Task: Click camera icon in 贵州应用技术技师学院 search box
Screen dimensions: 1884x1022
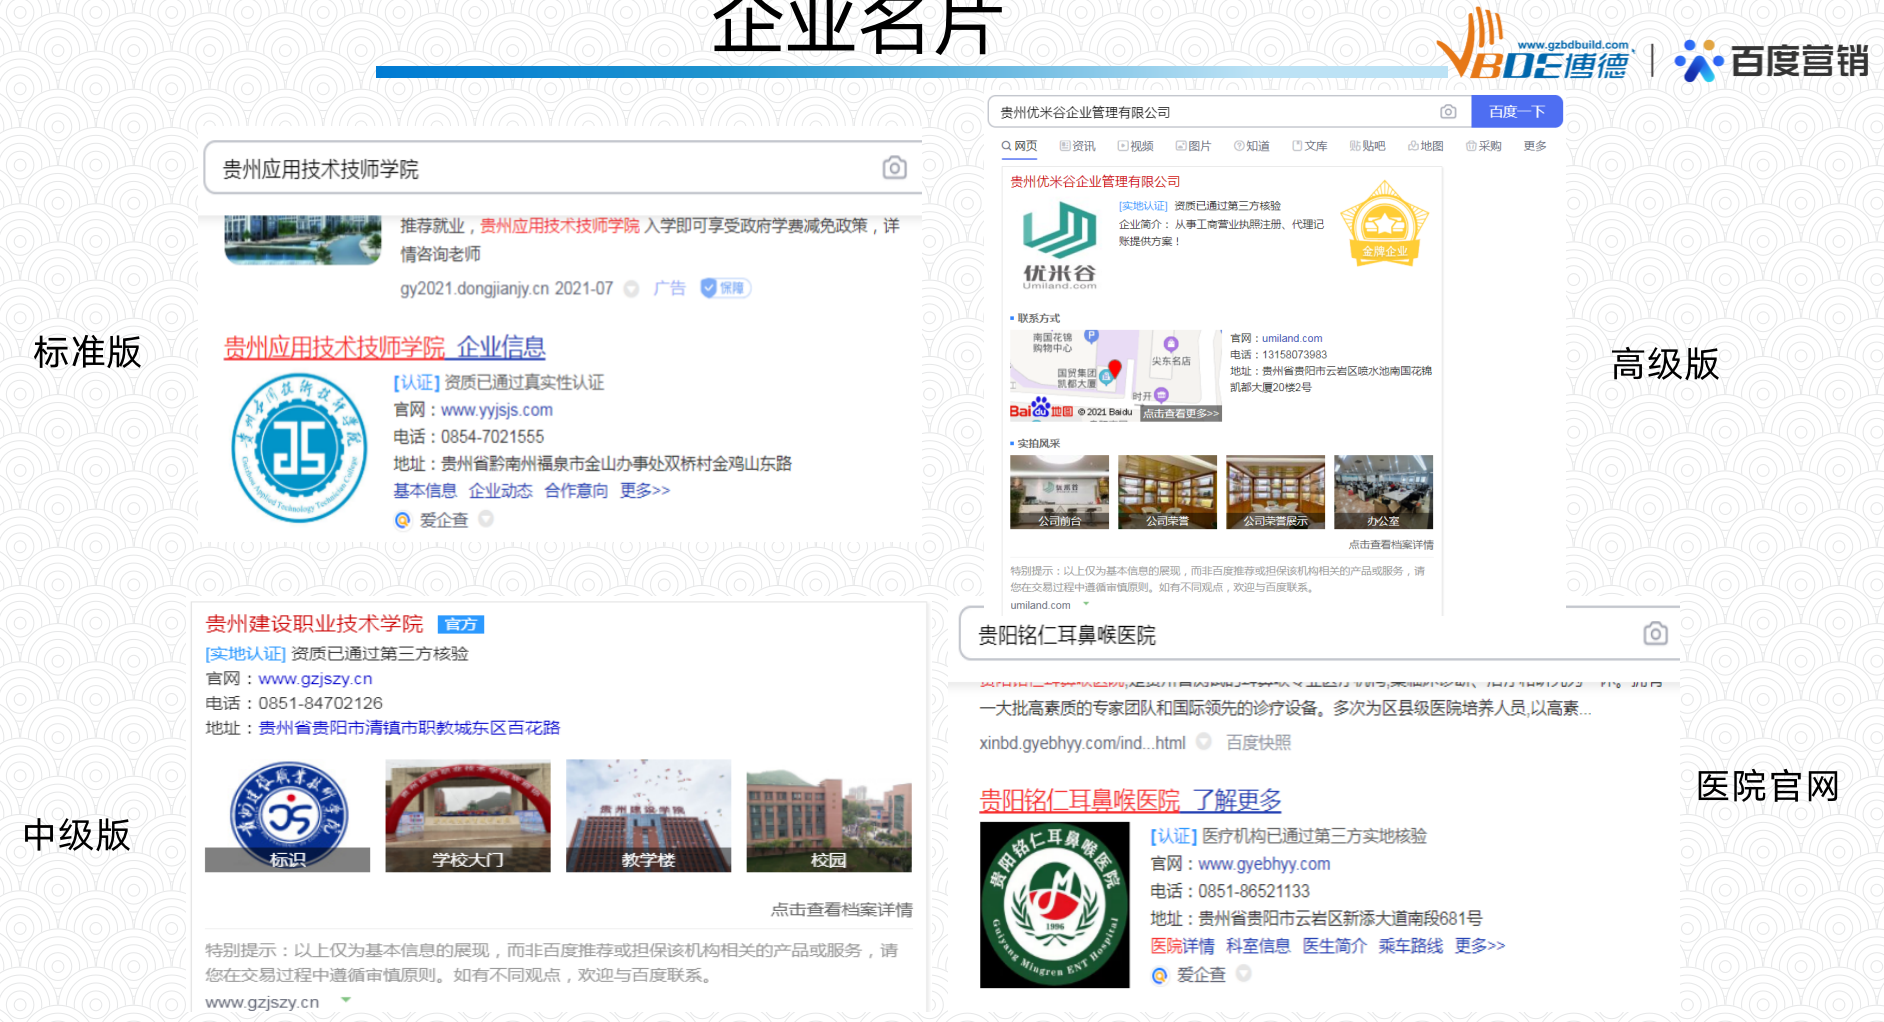Action: point(894,168)
